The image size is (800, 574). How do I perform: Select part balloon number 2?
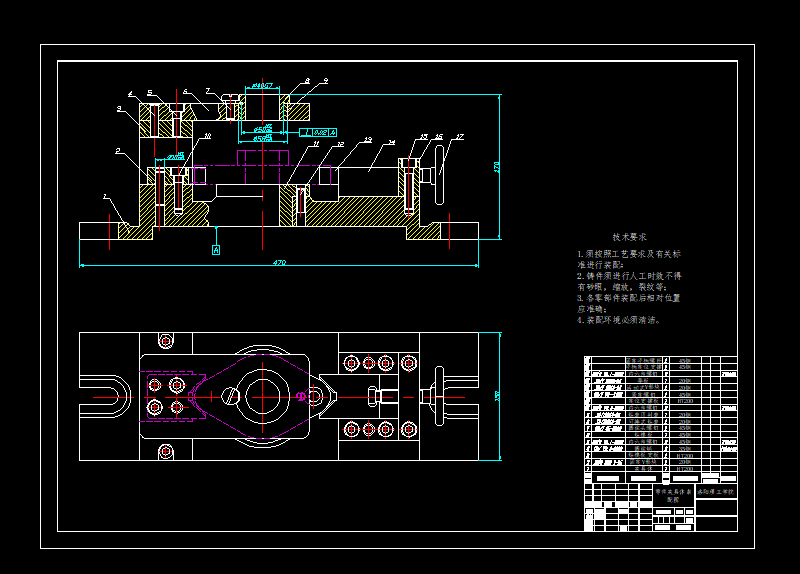(x=118, y=151)
